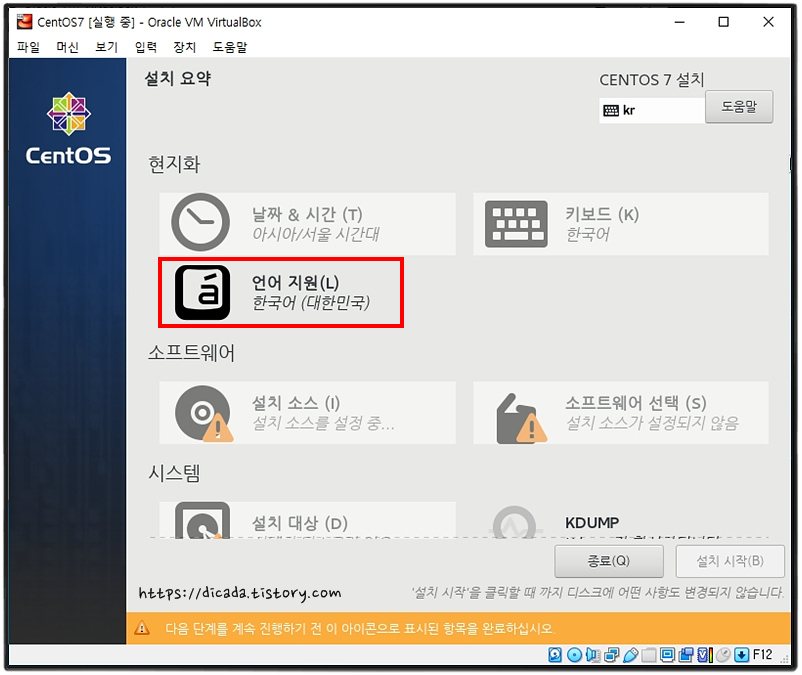The height and width of the screenshot is (675, 802).
Task: Click the 소프트웨어 section heading
Action: (191, 353)
